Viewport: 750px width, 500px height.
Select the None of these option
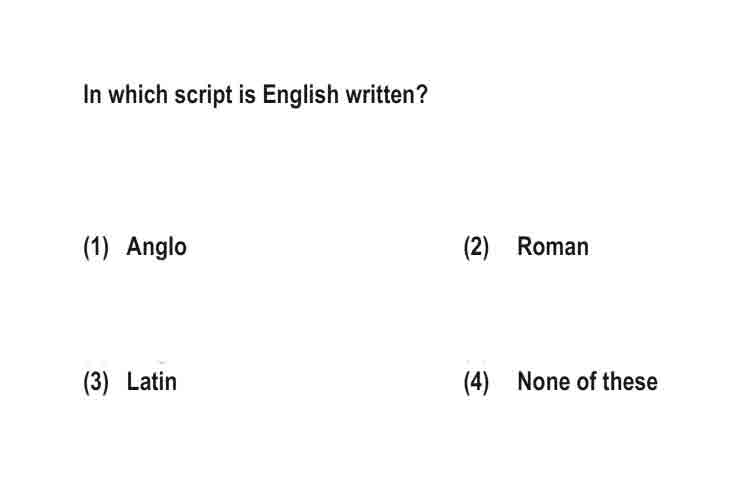pyautogui.click(x=587, y=382)
